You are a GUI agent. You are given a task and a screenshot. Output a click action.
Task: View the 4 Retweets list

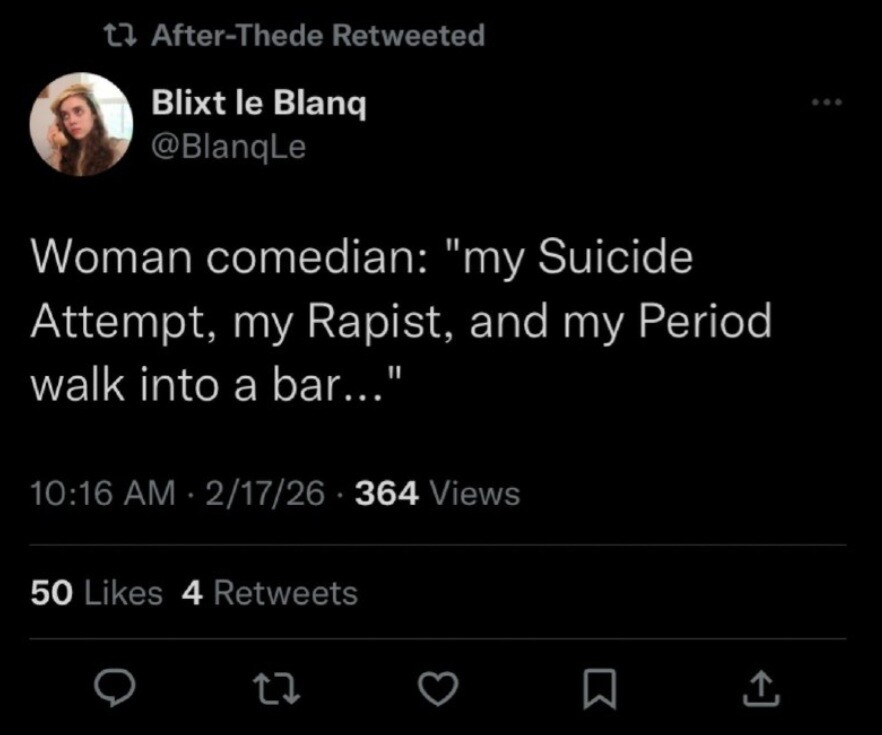(270, 593)
